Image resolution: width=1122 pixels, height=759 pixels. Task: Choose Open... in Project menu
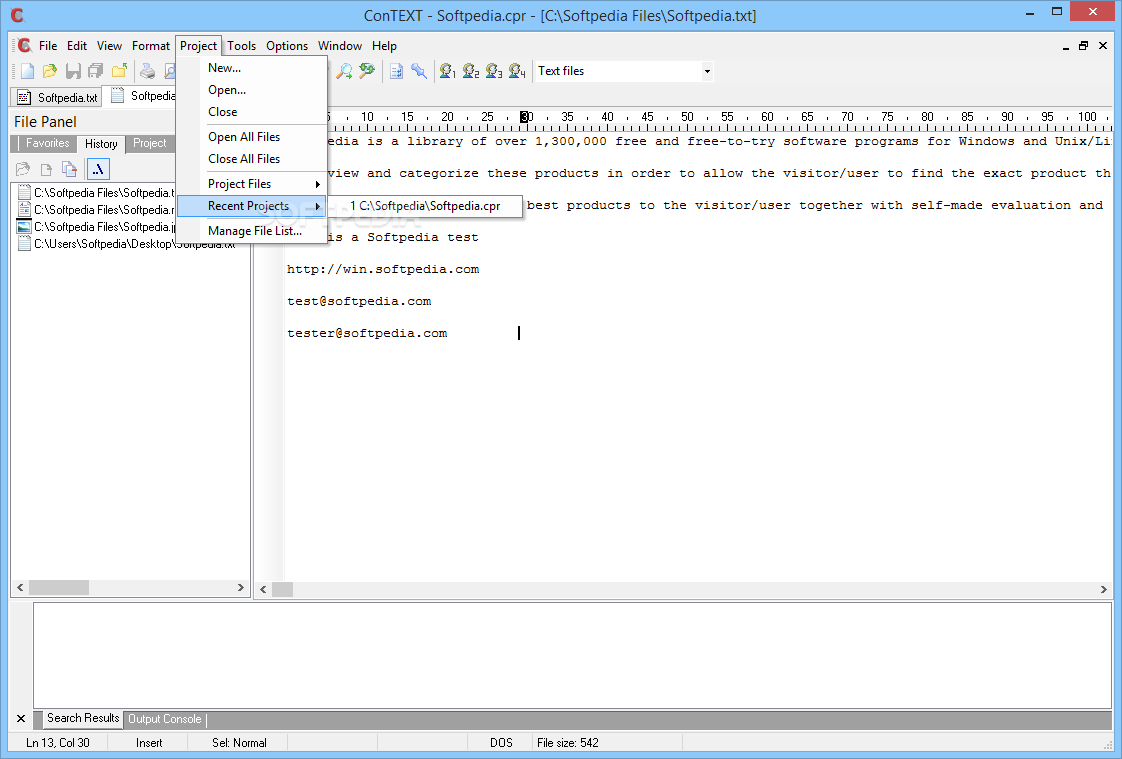pos(252,90)
